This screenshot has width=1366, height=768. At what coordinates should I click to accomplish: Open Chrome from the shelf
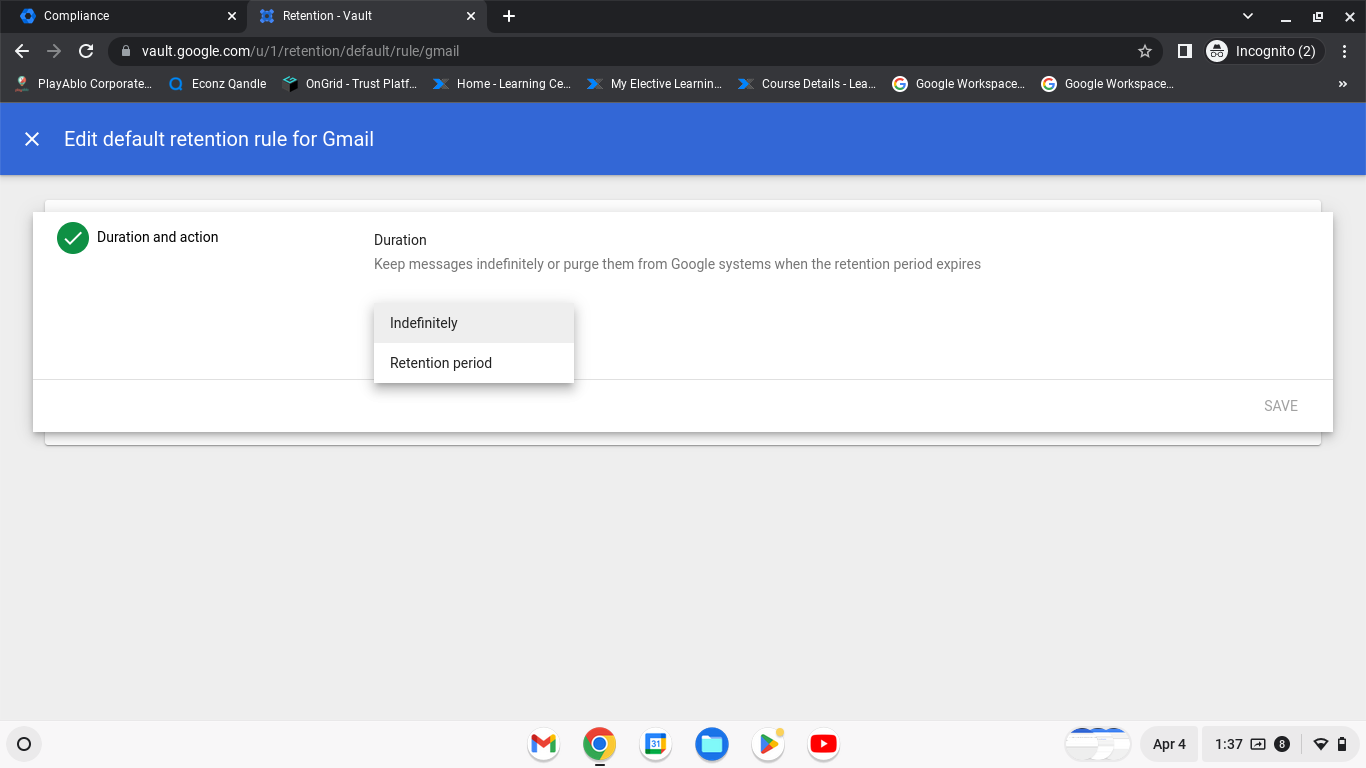(599, 744)
